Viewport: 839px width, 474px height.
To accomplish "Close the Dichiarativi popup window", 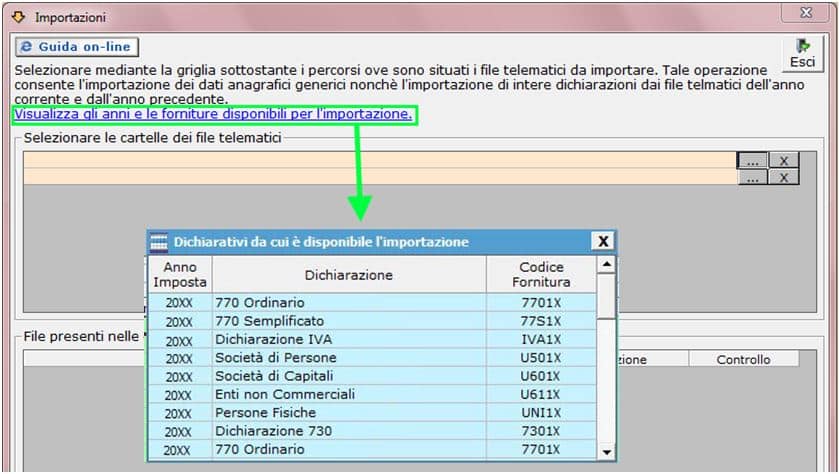I will click(x=602, y=242).
